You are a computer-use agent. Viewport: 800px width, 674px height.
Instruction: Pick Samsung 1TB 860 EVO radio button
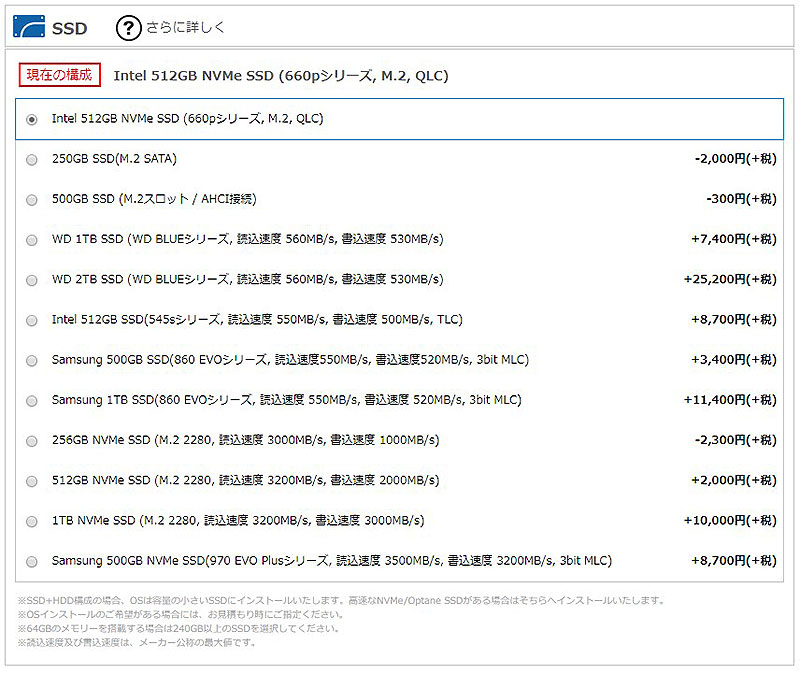click(x=32, y=401)
